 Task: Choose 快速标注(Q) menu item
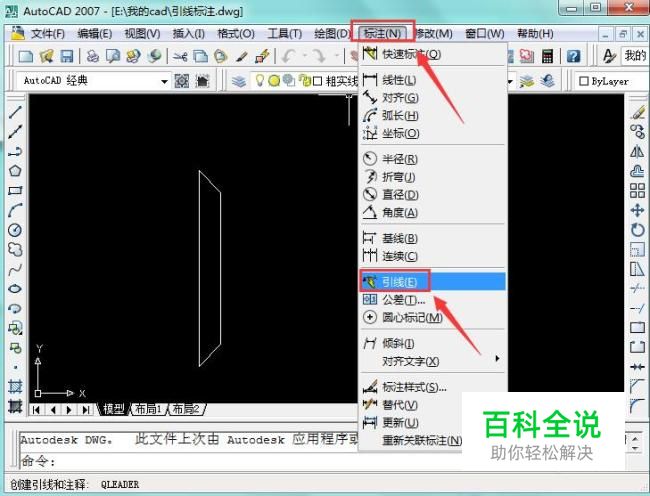pos(433,54)
